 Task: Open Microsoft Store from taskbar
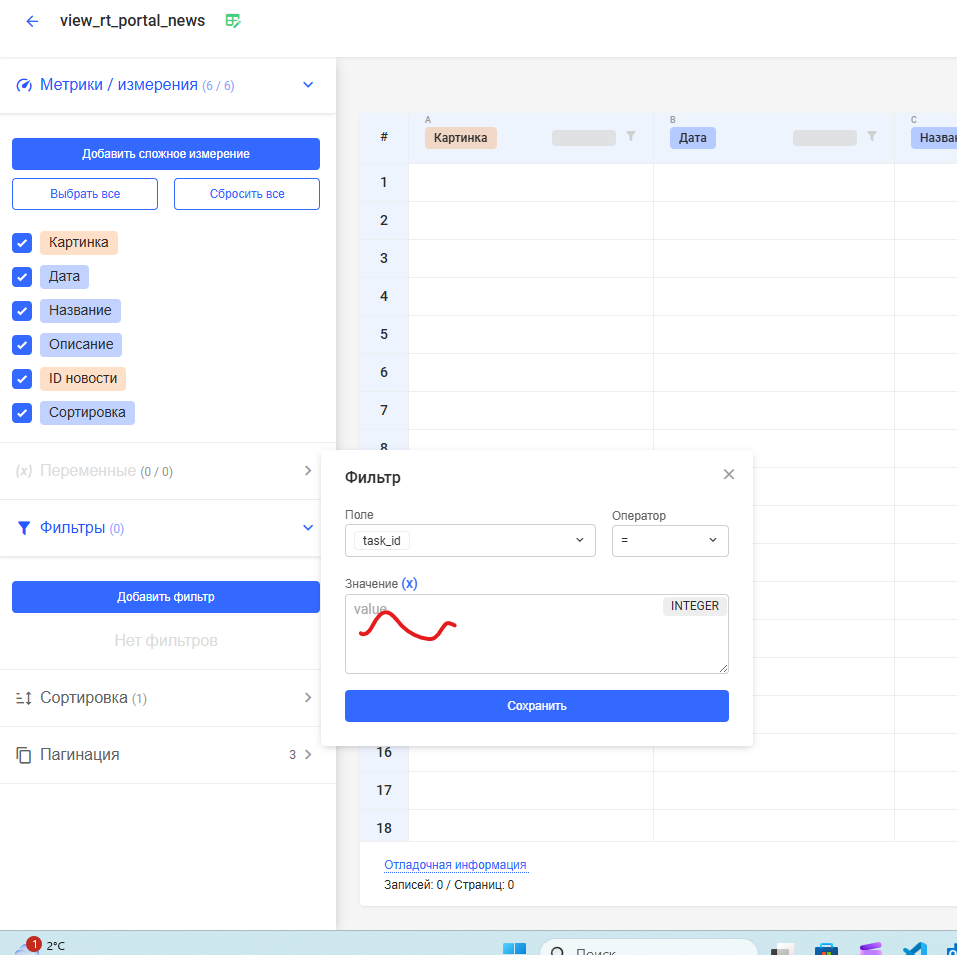pyautogui.click(x=826, y=948)
